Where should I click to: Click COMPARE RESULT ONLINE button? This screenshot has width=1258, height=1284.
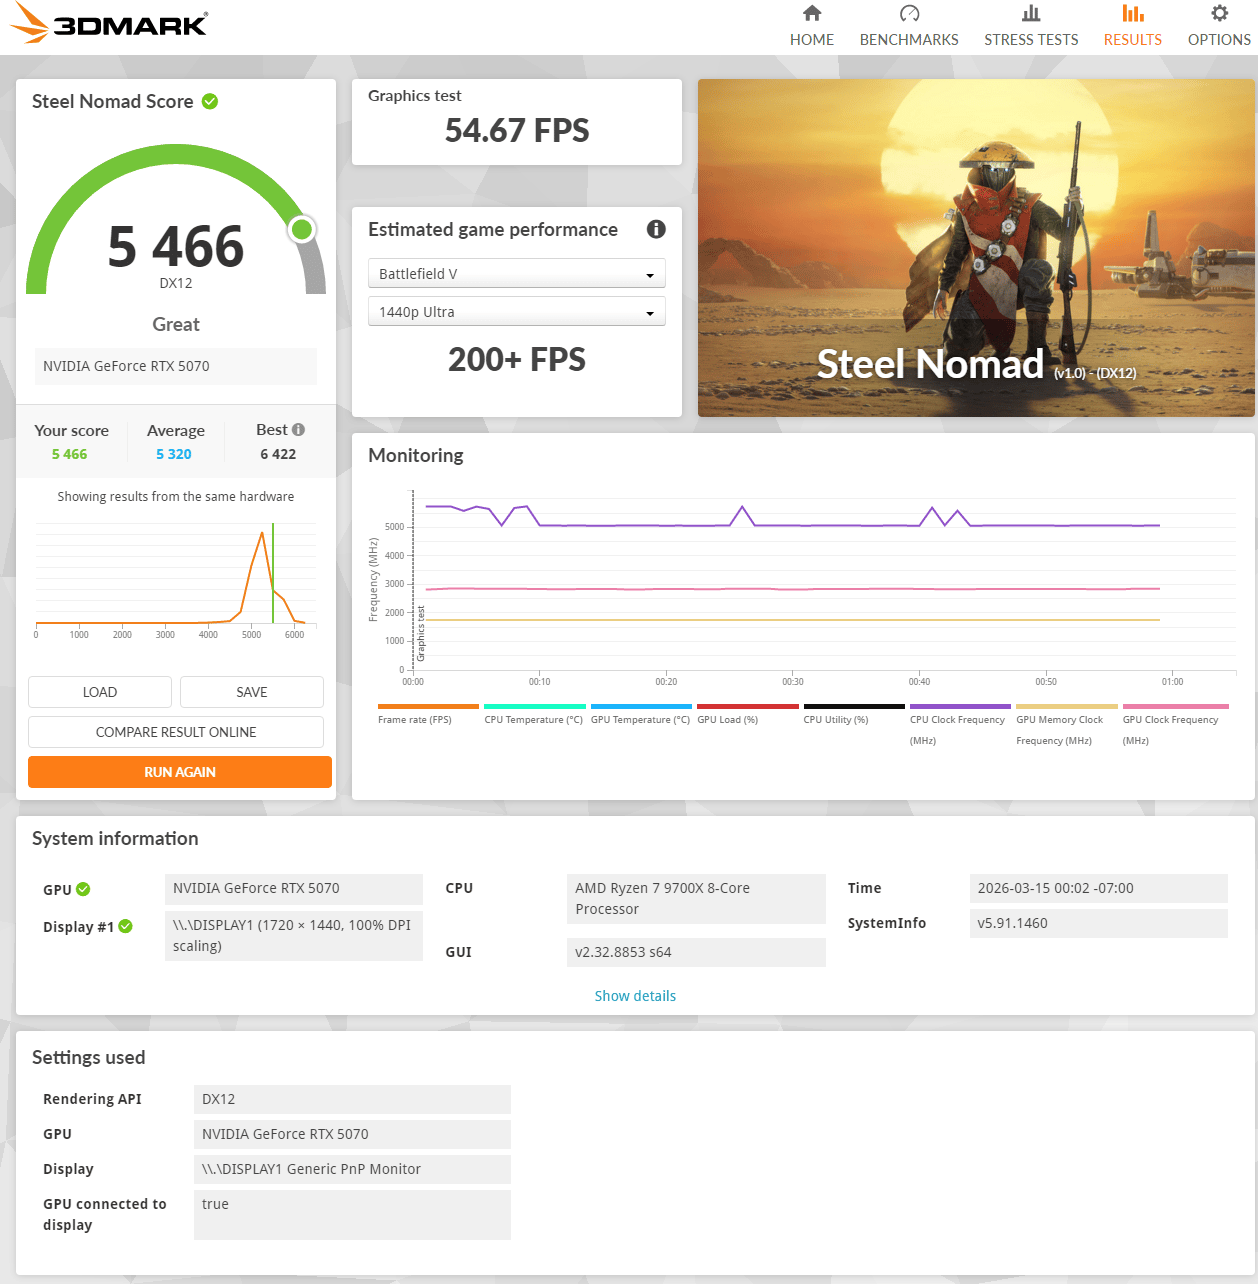[176, 732]
